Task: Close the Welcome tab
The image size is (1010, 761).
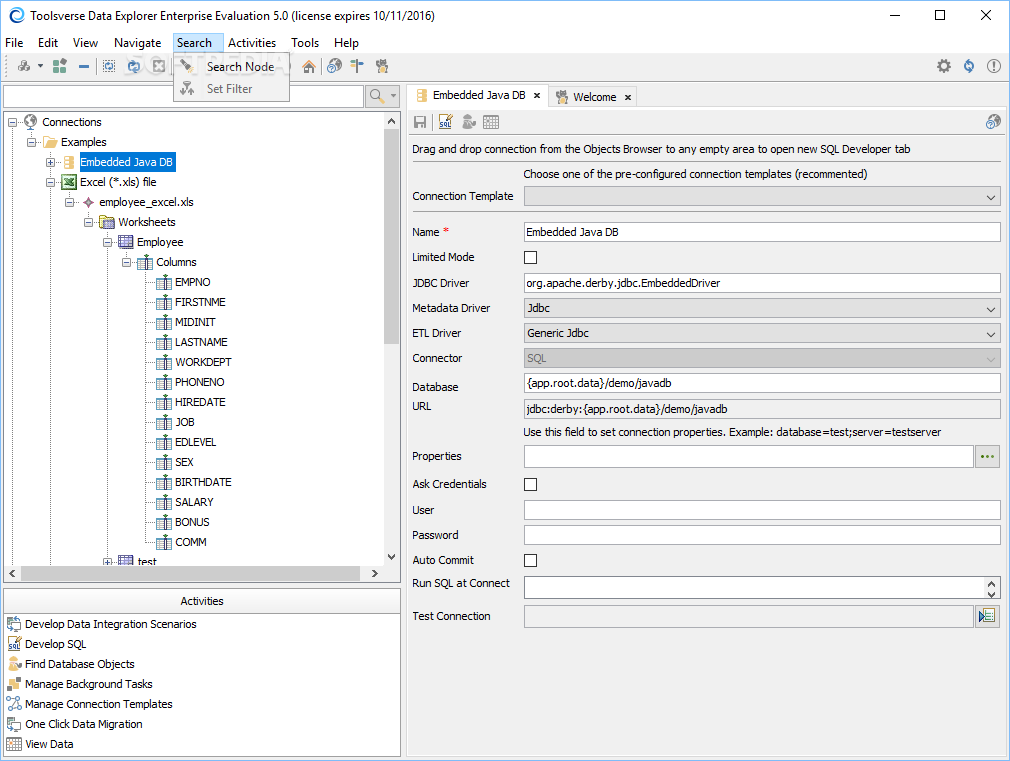Action: pos(627,97)
